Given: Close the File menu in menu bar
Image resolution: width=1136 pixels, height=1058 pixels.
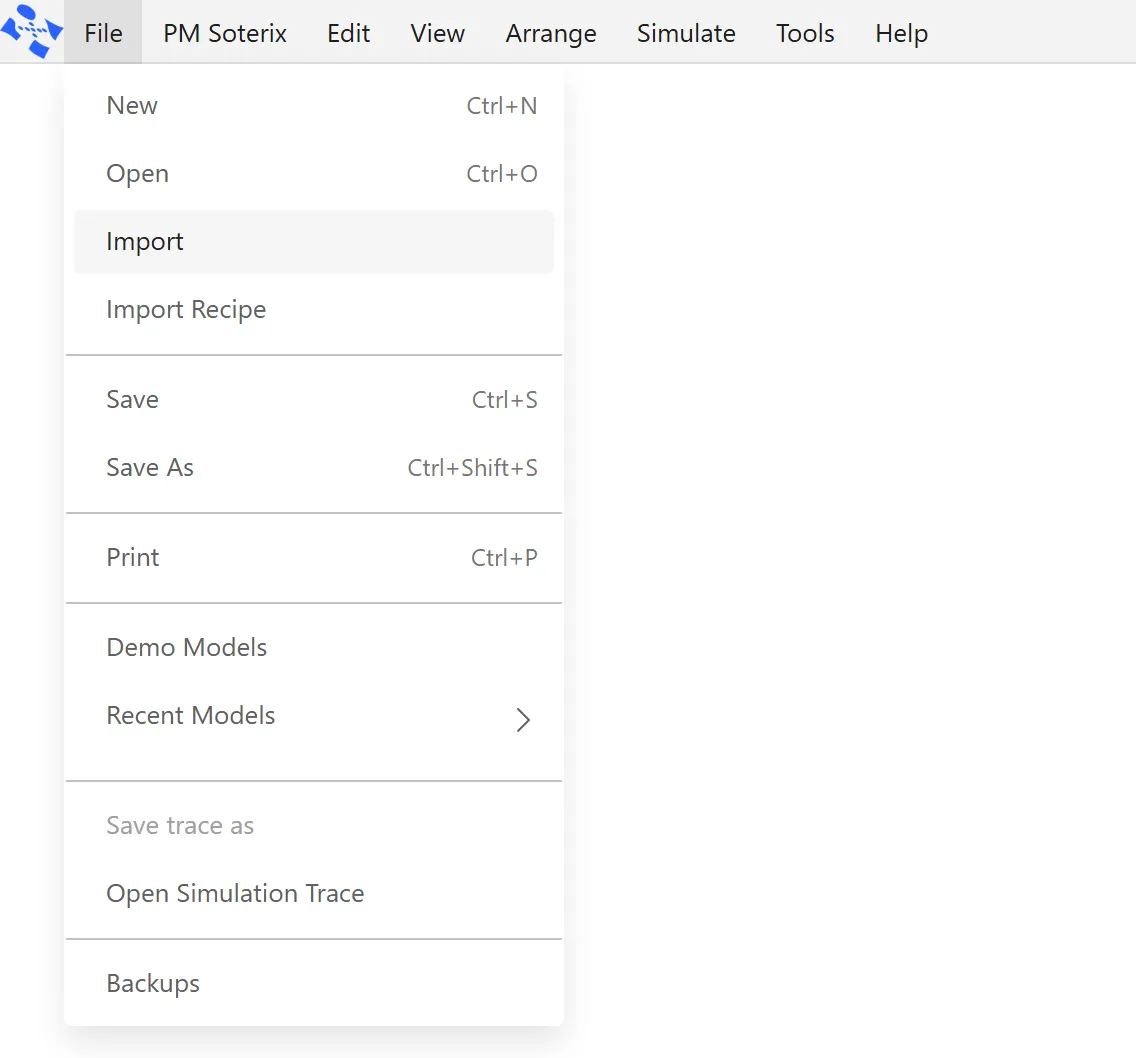Looking at the screenshot, I should [x=103, y=33].
